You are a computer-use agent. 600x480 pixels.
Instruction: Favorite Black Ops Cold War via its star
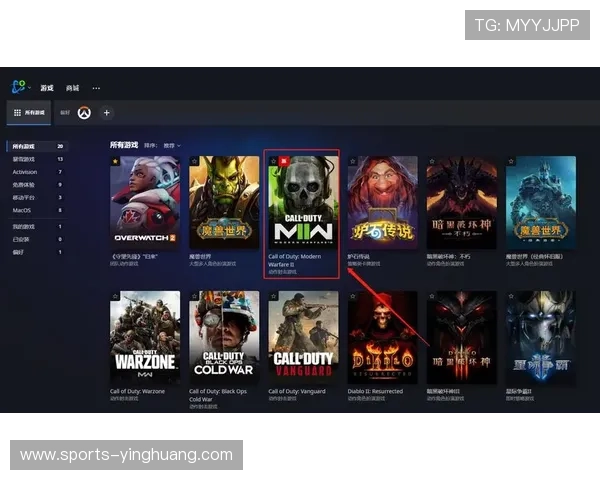pos(194,296)
